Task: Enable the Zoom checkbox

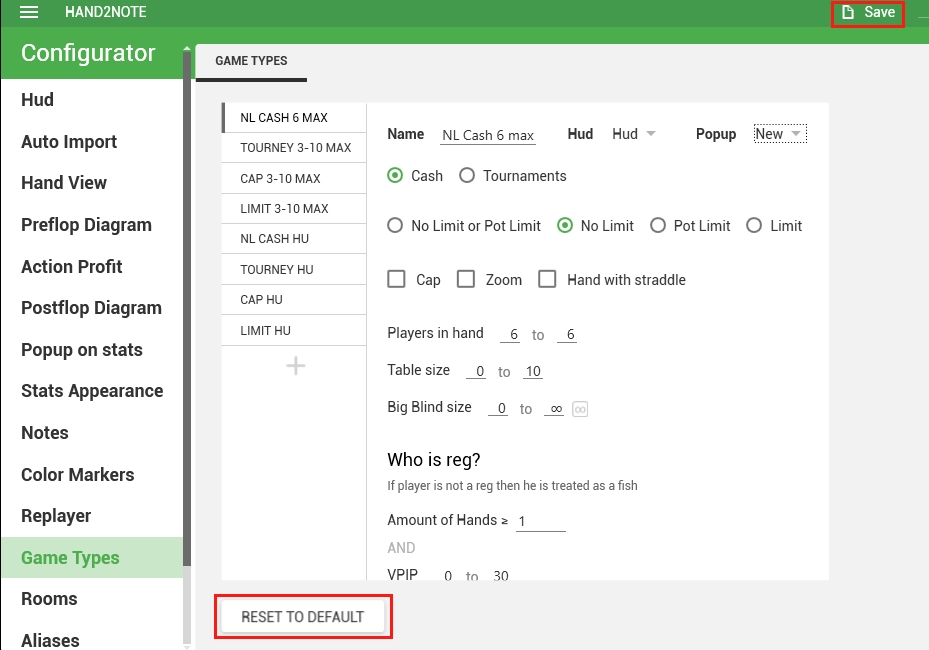Action: click(466, 280)
